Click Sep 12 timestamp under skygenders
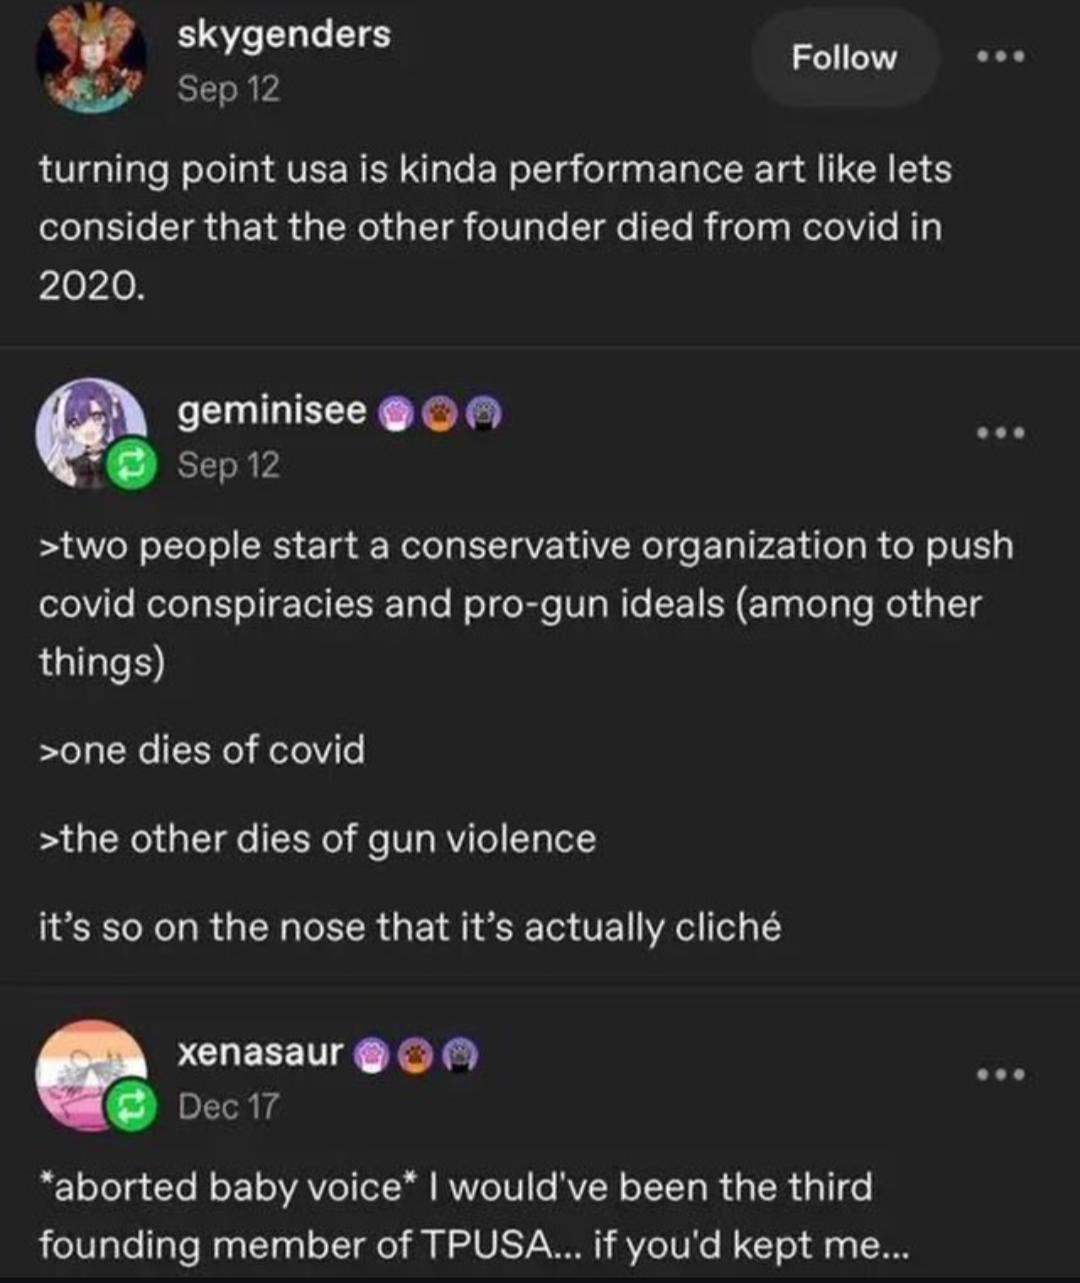1080x1283 pixels. [x=228, y=89]
